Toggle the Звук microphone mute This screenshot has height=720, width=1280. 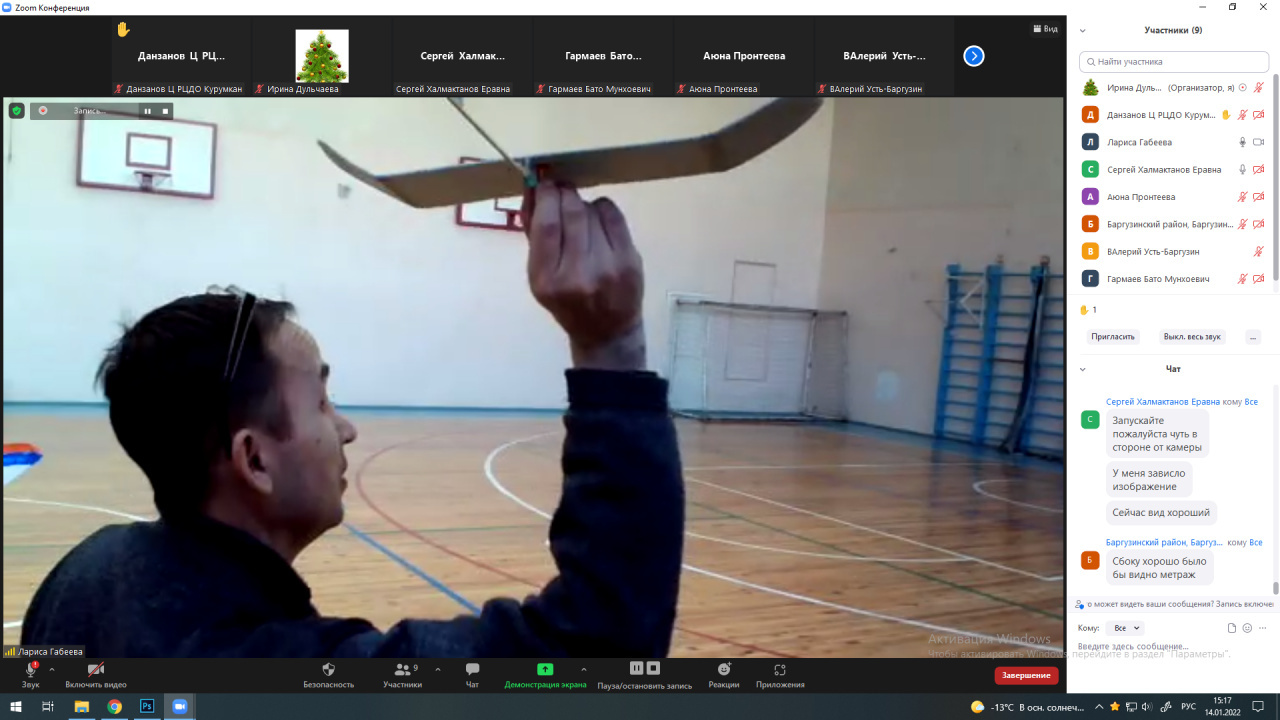(x=31, y=671)
